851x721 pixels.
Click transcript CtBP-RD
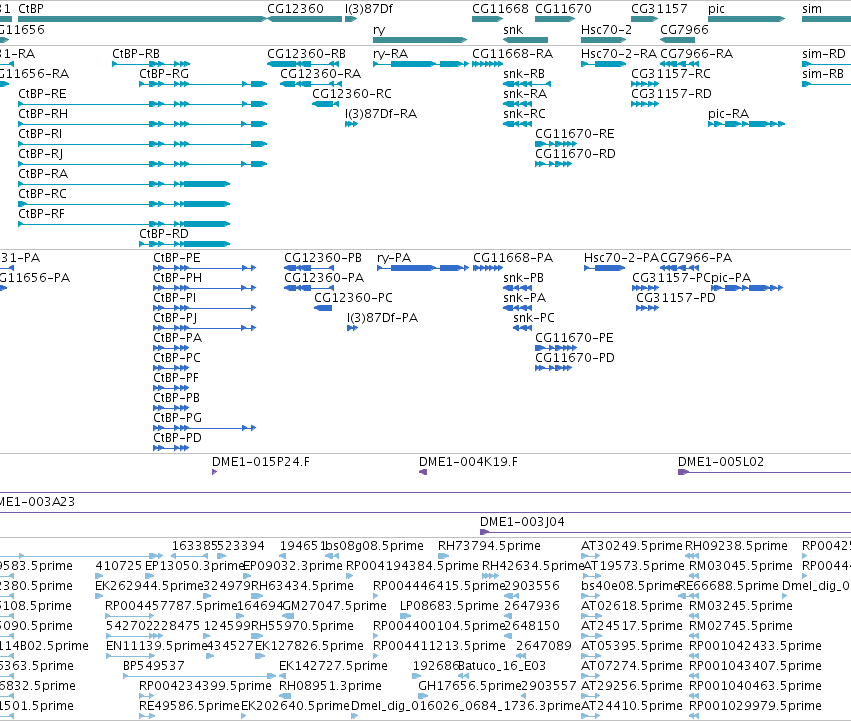point(185,244)
